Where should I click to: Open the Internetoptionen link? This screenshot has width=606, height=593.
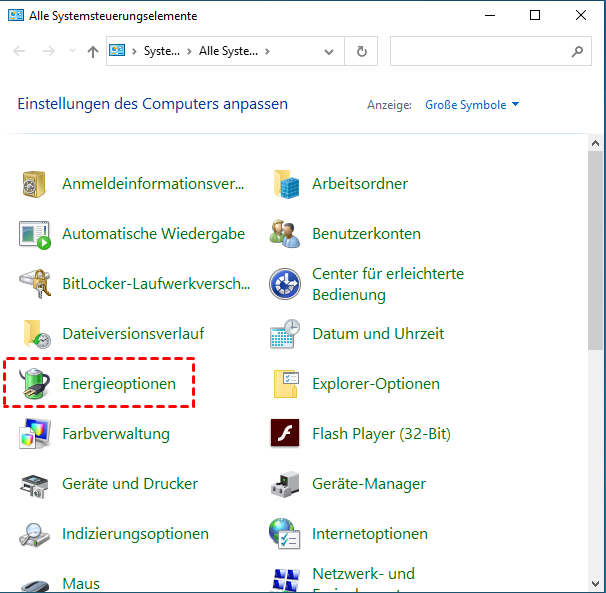click(x=370, y=534)
